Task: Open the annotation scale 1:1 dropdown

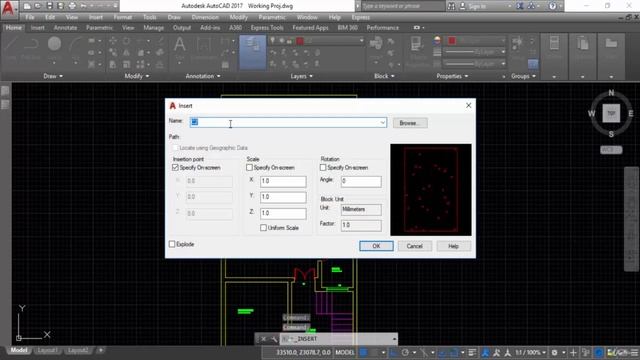Action: 530,352
